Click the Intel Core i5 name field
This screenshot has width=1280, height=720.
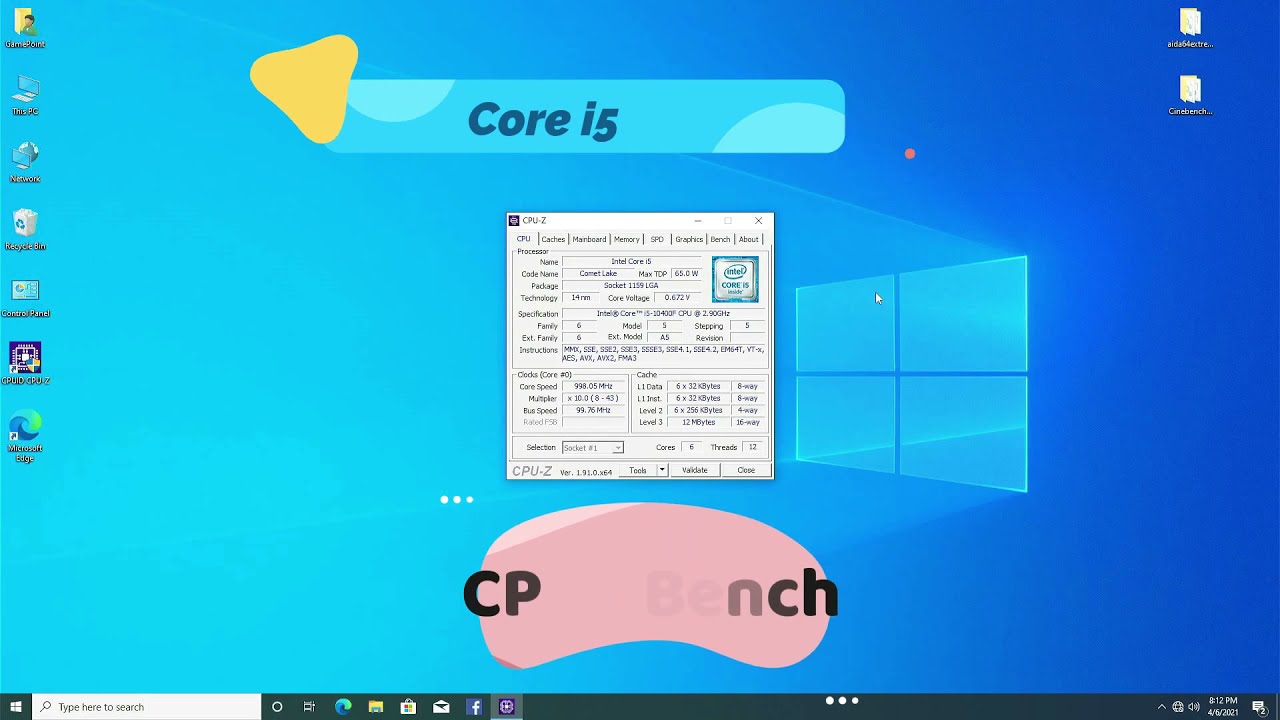click(x=631, y=262)
